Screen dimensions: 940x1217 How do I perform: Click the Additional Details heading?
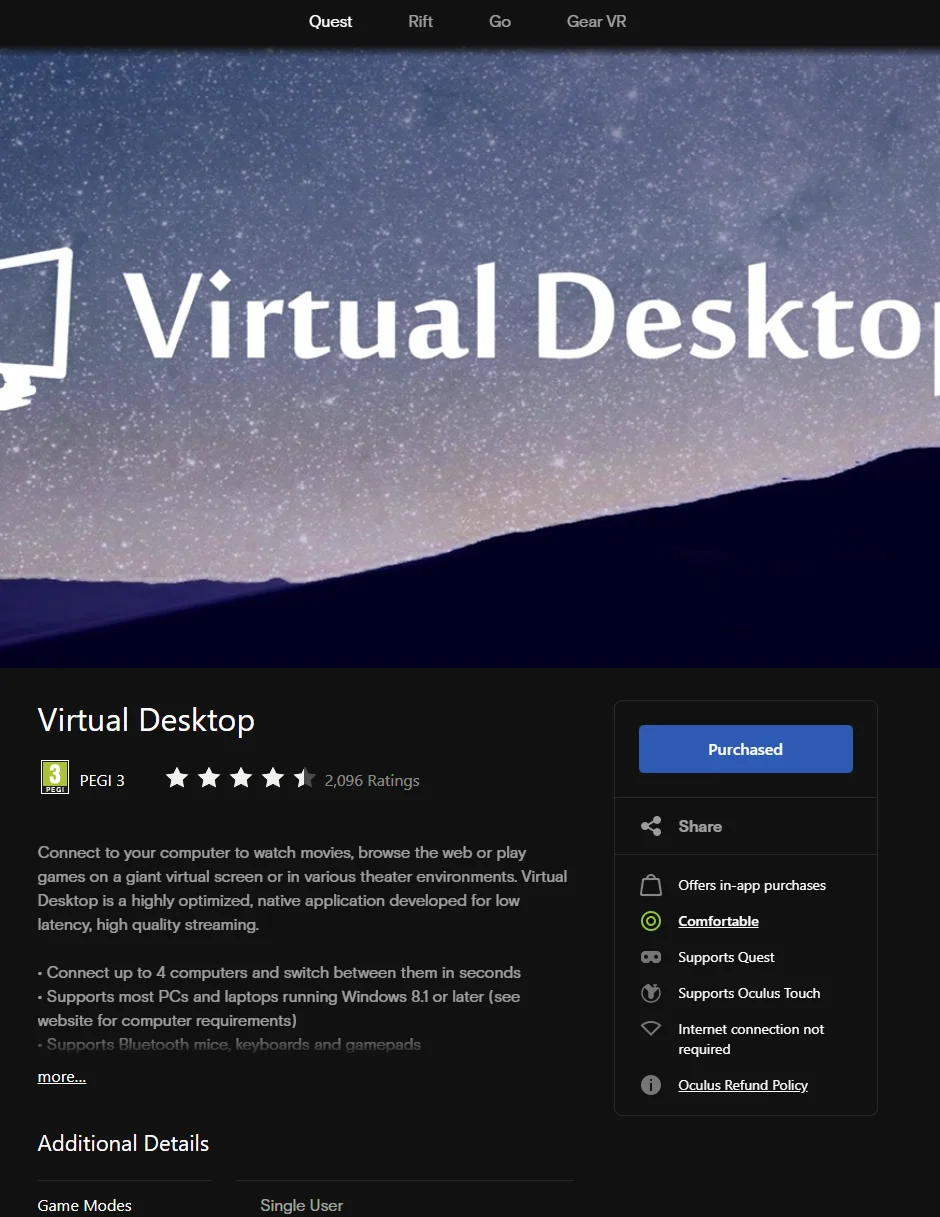click(x=123, y=1143)
